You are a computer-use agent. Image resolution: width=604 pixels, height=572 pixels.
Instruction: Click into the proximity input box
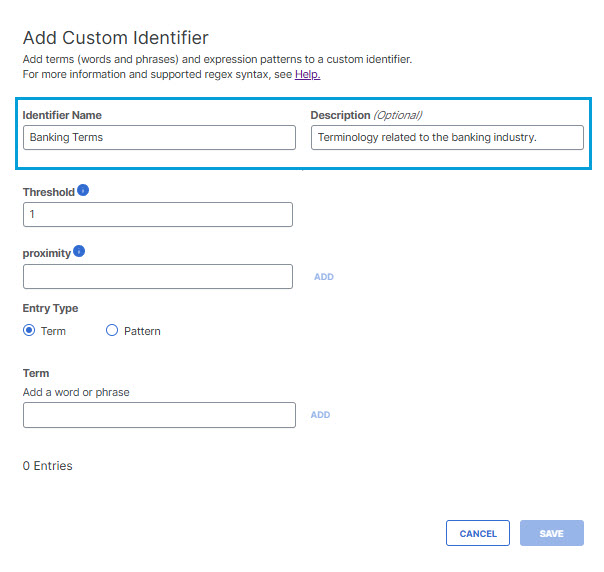point(158,277)
